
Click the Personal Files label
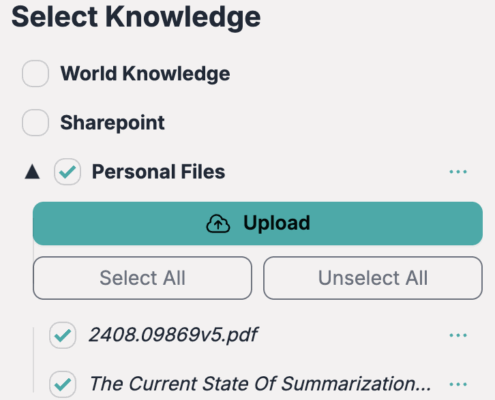click(158, 172)
